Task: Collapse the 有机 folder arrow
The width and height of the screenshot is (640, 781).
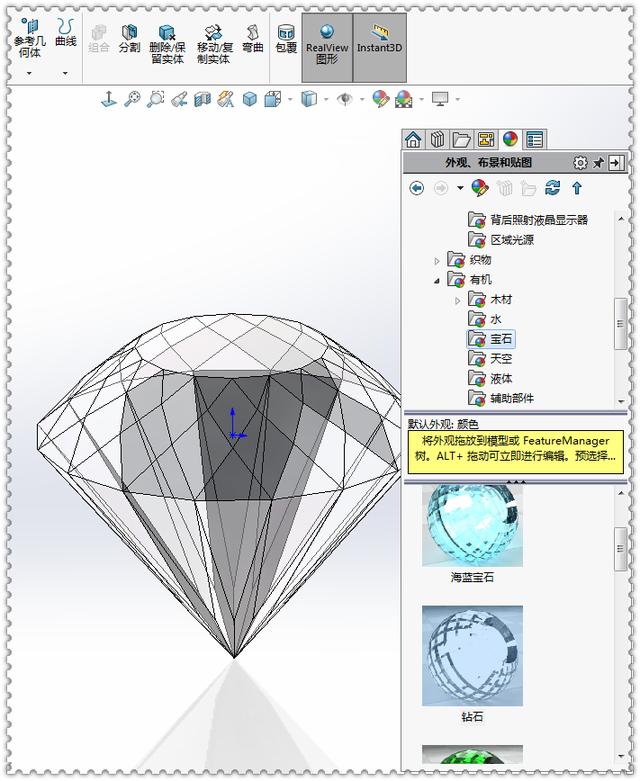Action: 437,281
